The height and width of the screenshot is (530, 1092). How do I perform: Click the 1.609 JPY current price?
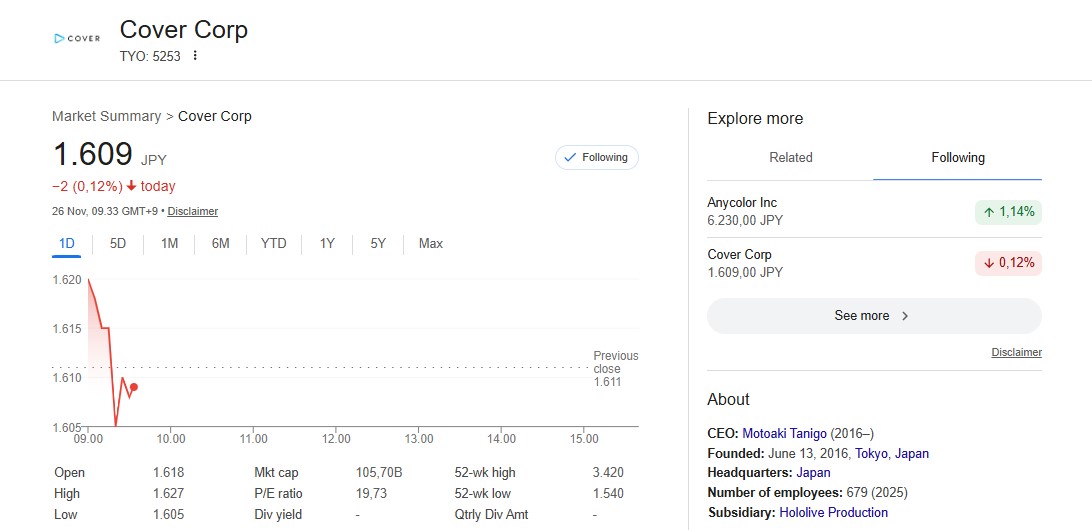pos(109,155)
